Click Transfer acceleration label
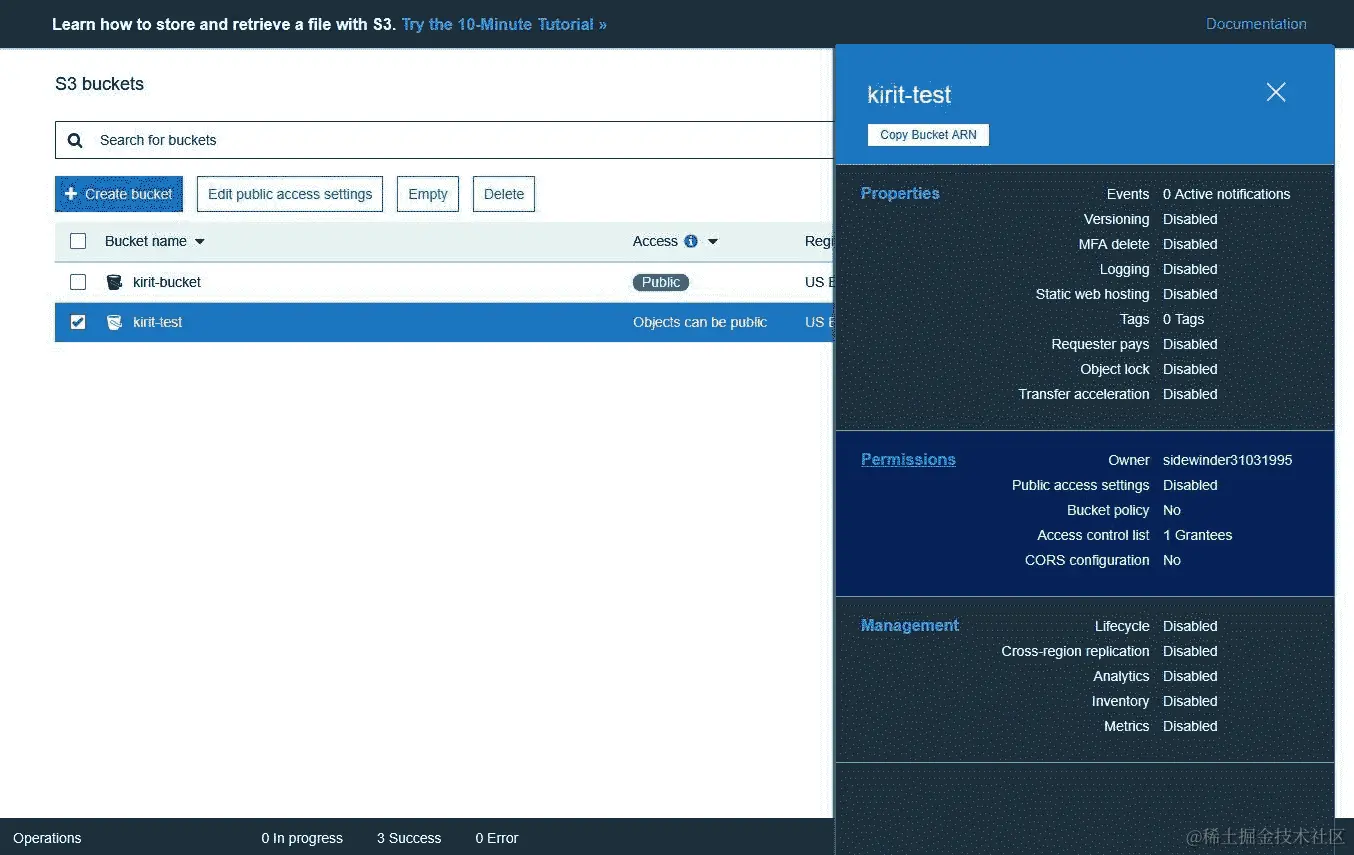The width and height of the screenshot is (1354, 855). tap(1084, 394)
